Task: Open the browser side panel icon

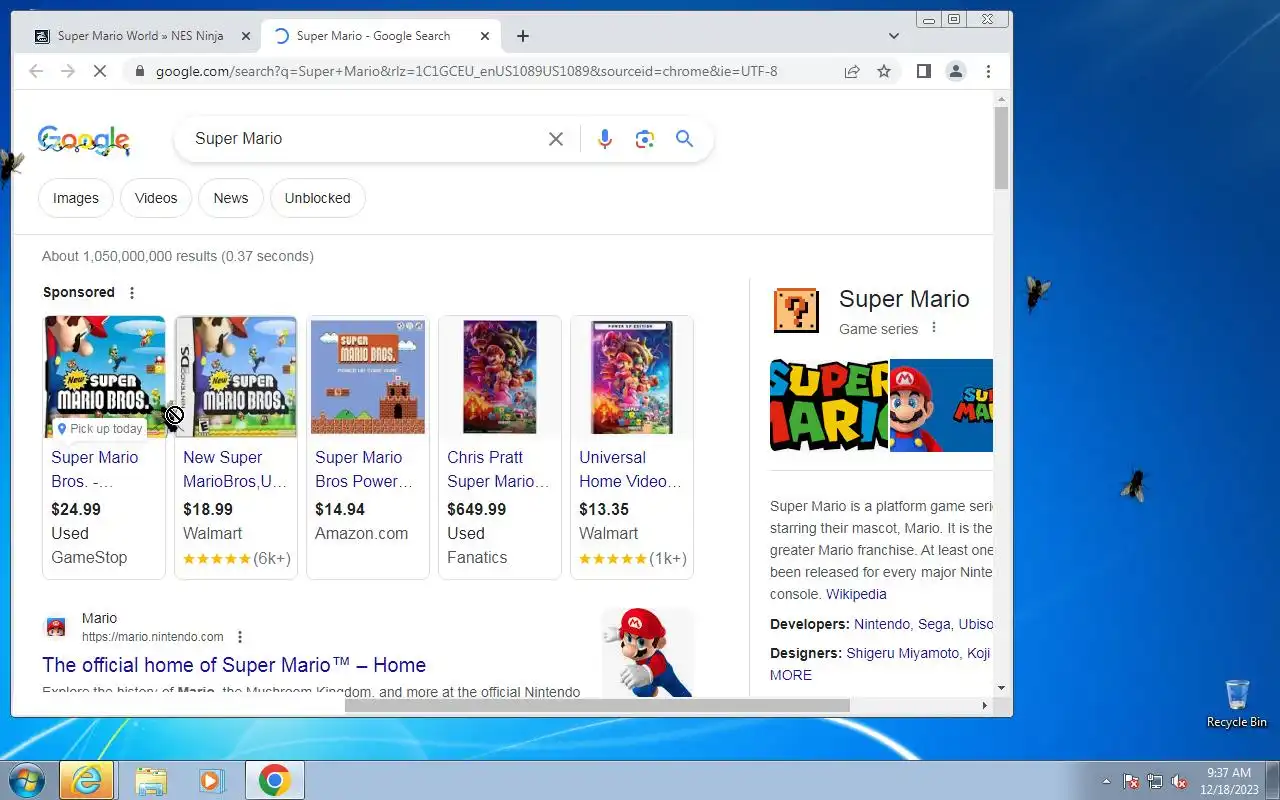Action: 924,71
